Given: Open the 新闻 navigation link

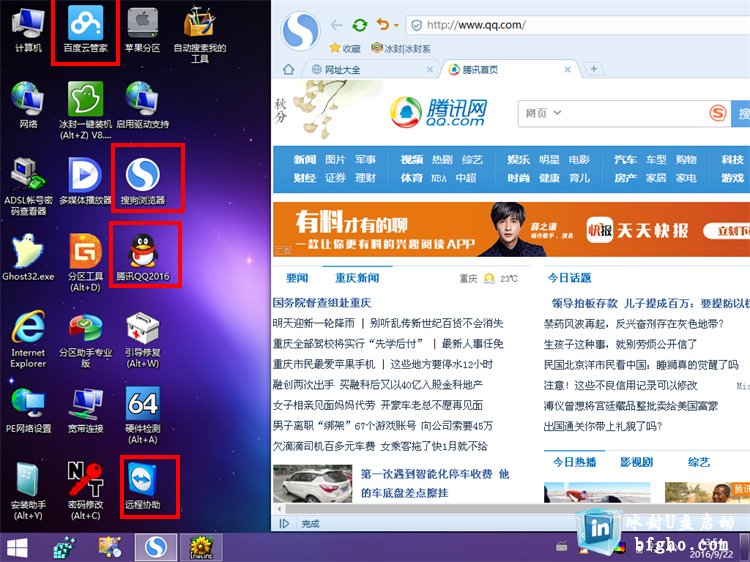Looking at the screenshot, I should [x=305, y=159].
